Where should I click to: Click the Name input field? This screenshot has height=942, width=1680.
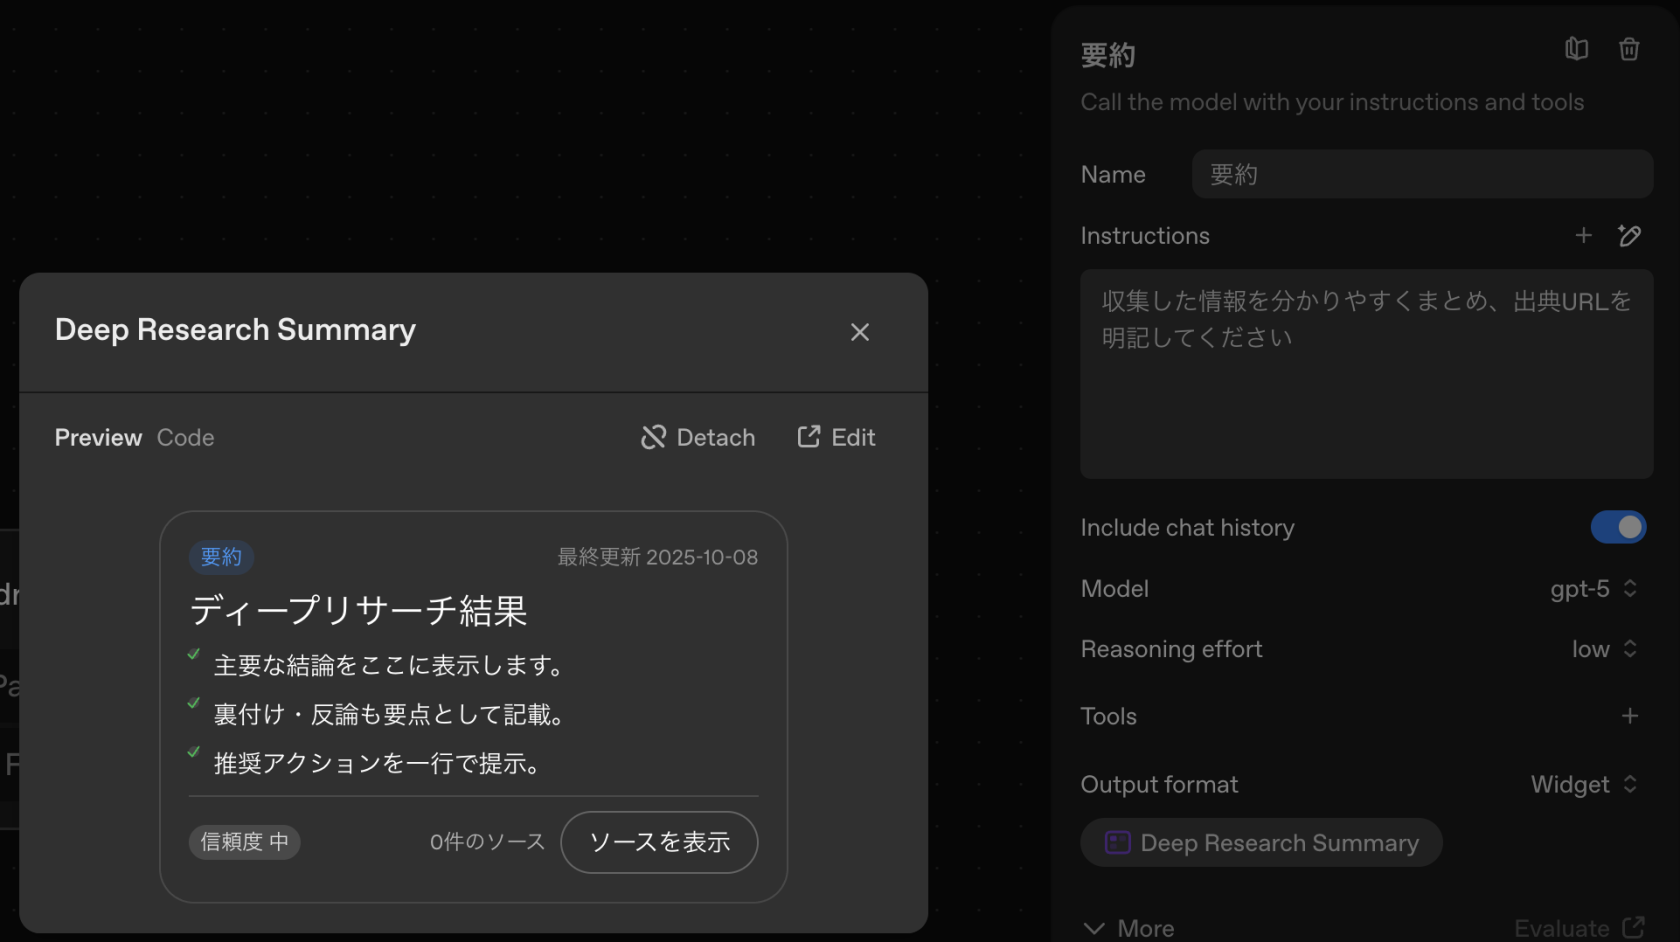1421,175
